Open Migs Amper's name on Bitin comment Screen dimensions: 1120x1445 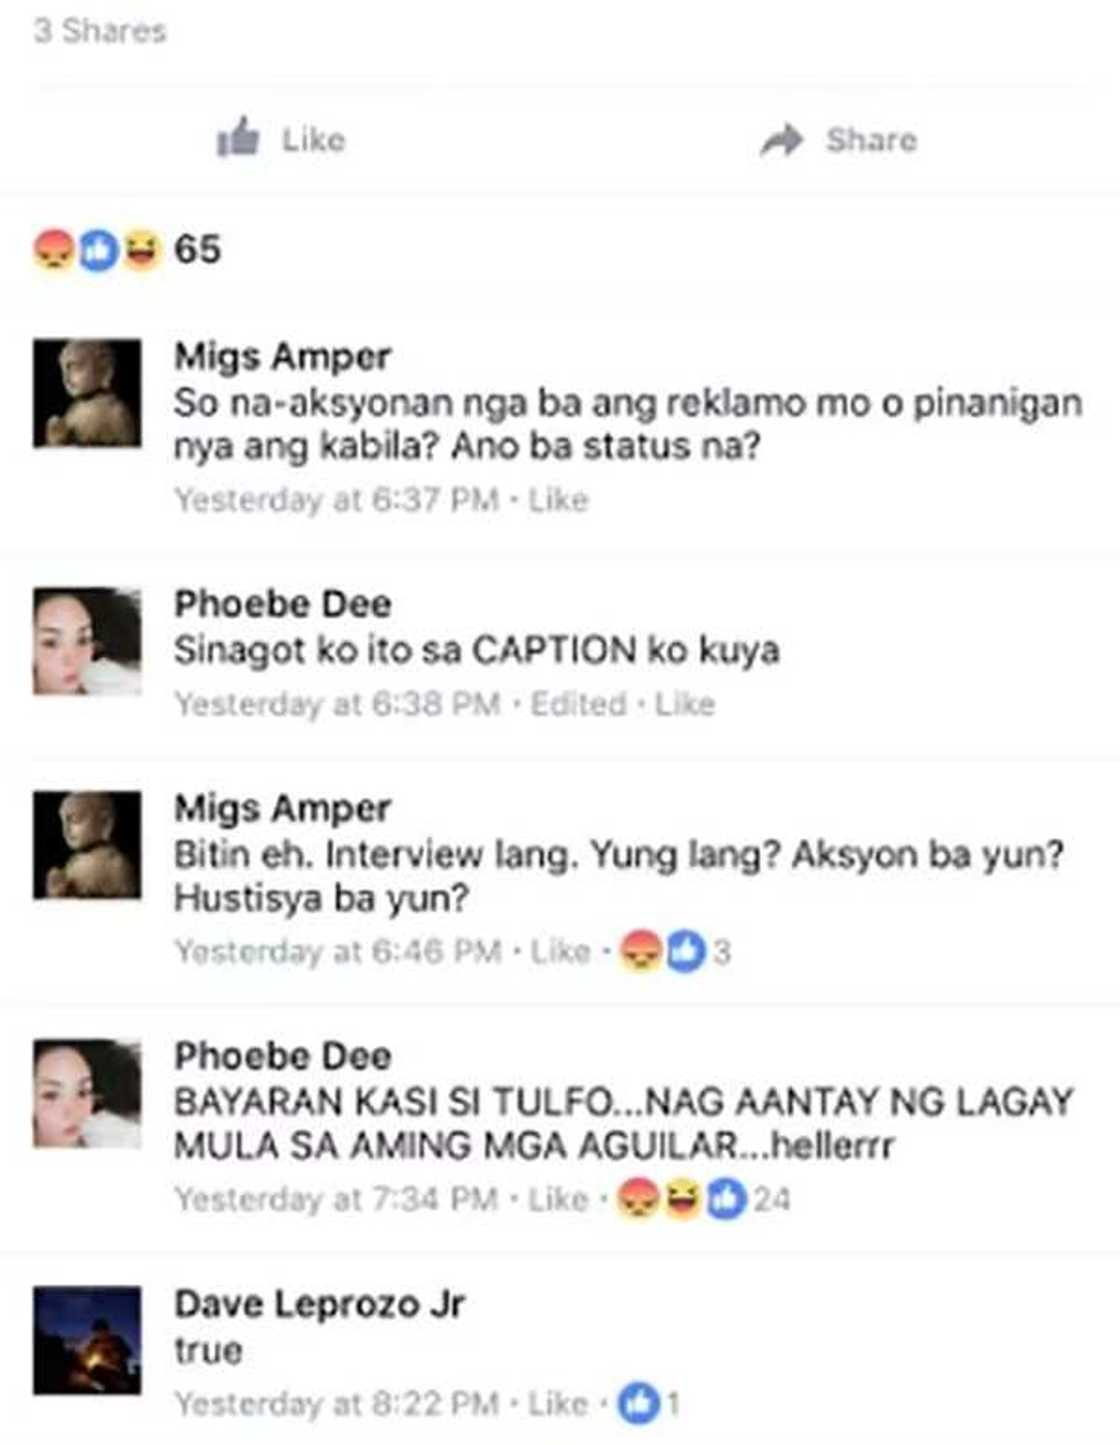tap(283, 808)
